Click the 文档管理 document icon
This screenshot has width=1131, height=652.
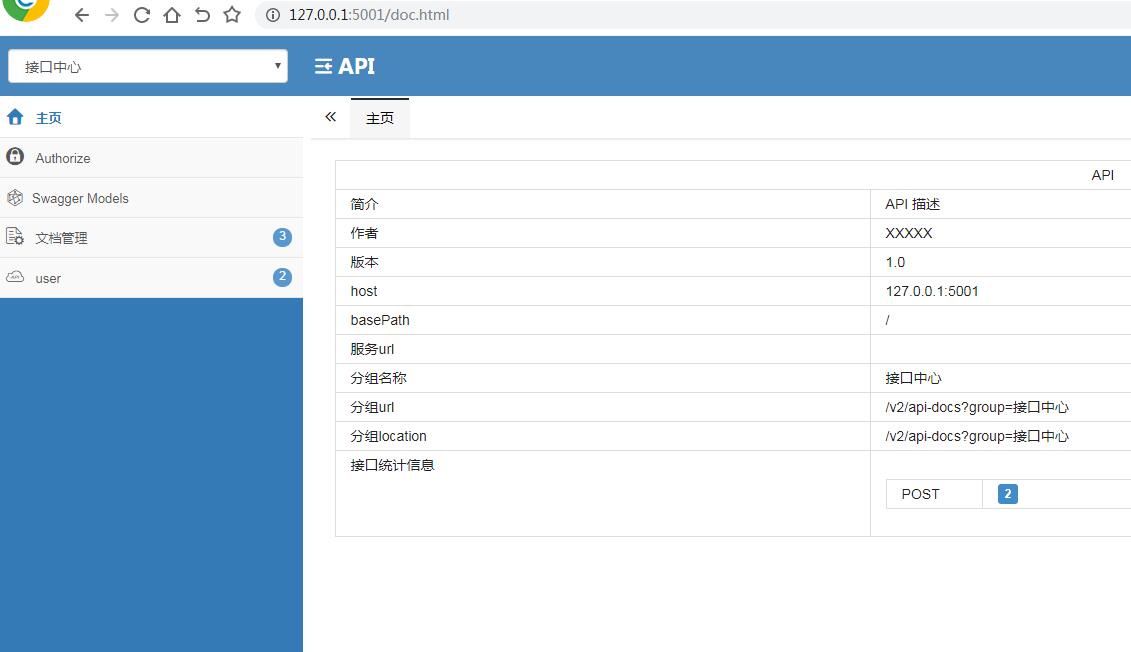pos(15,237)
